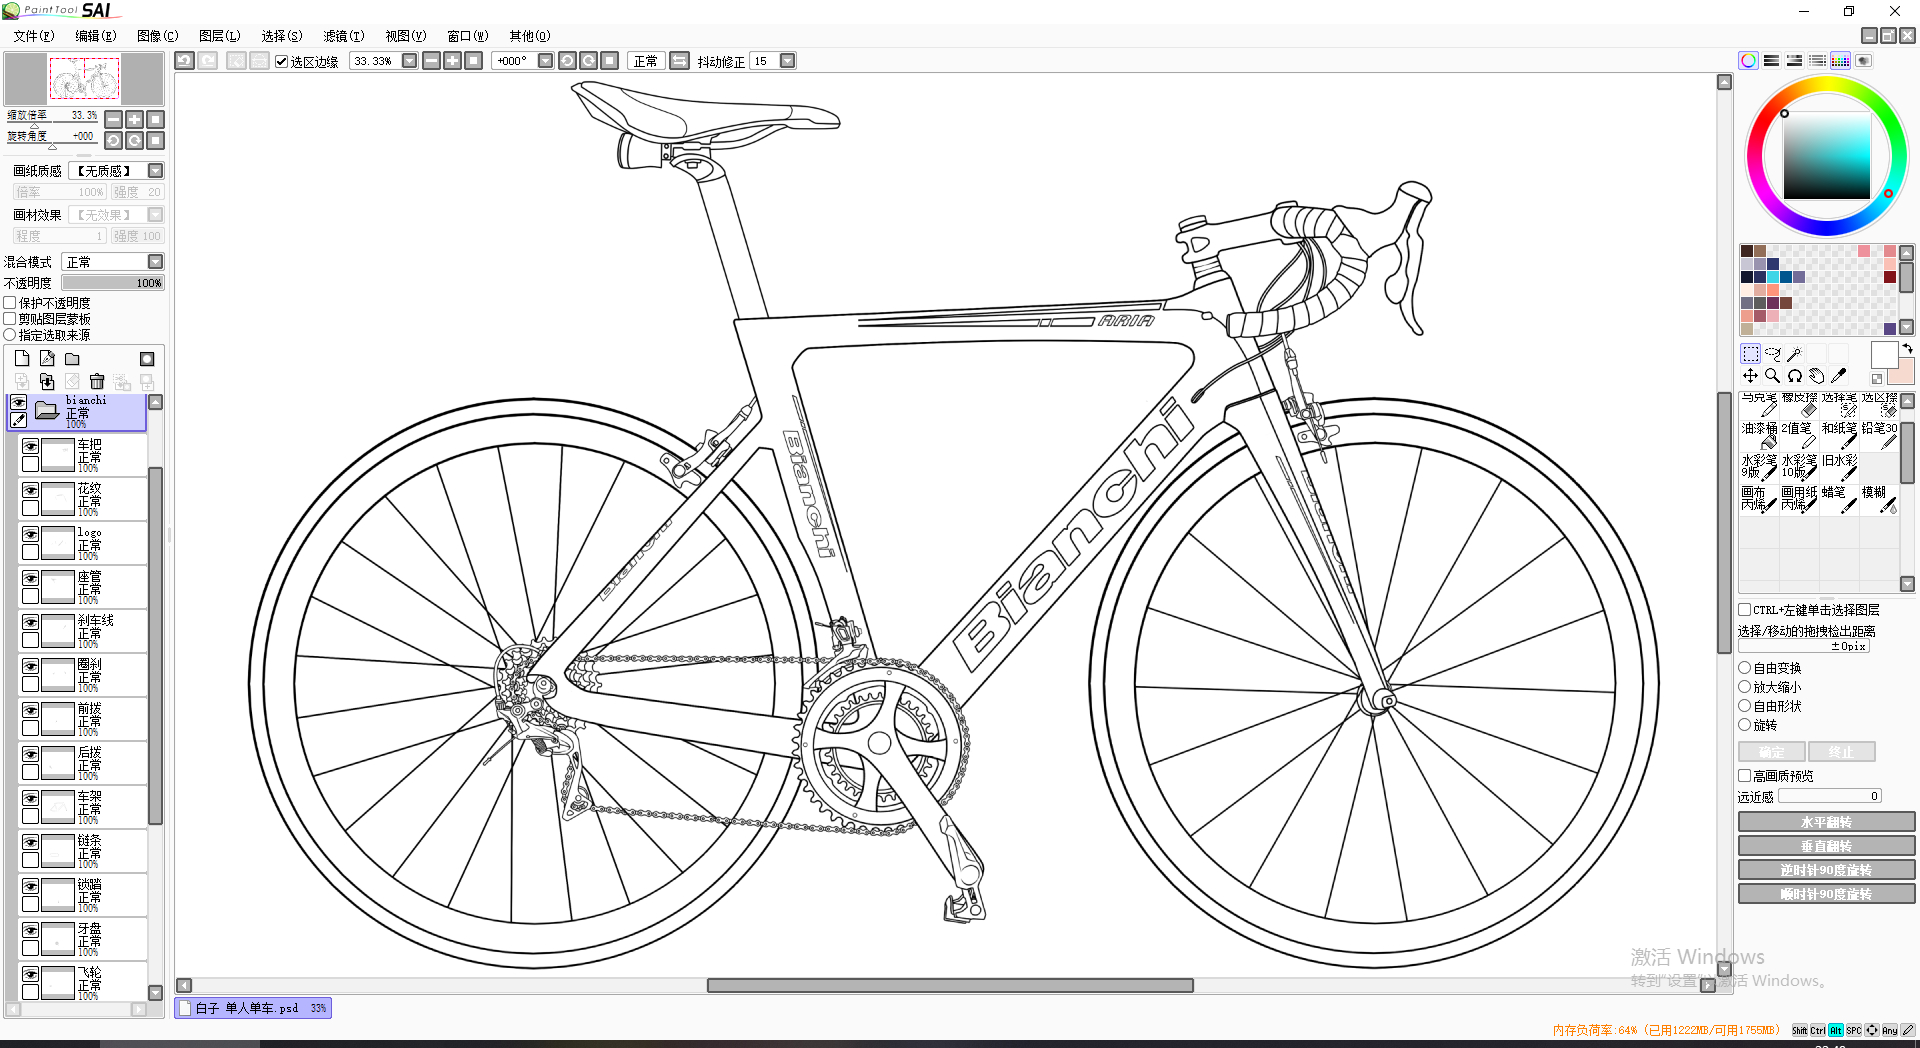The width and height of the screenshot is (1920, 1048).
Task: Select the 放大缩小 radio option
Action: [x=1744, y=686]
